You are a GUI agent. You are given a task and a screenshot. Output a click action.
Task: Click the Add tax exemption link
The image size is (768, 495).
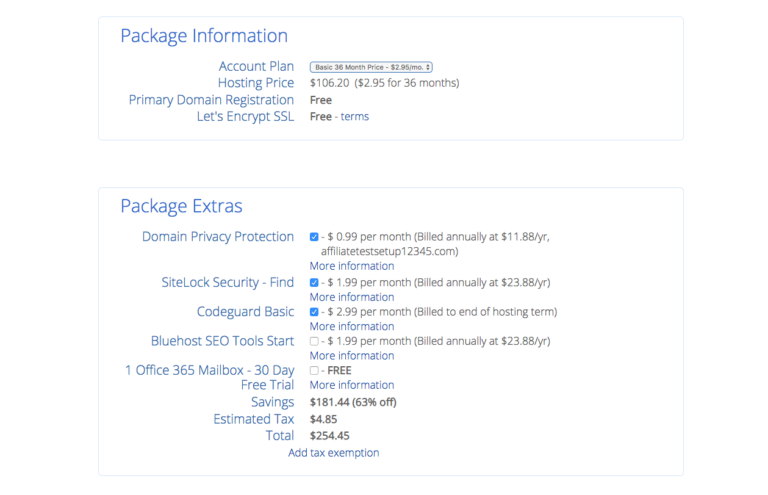pos(333,453)
